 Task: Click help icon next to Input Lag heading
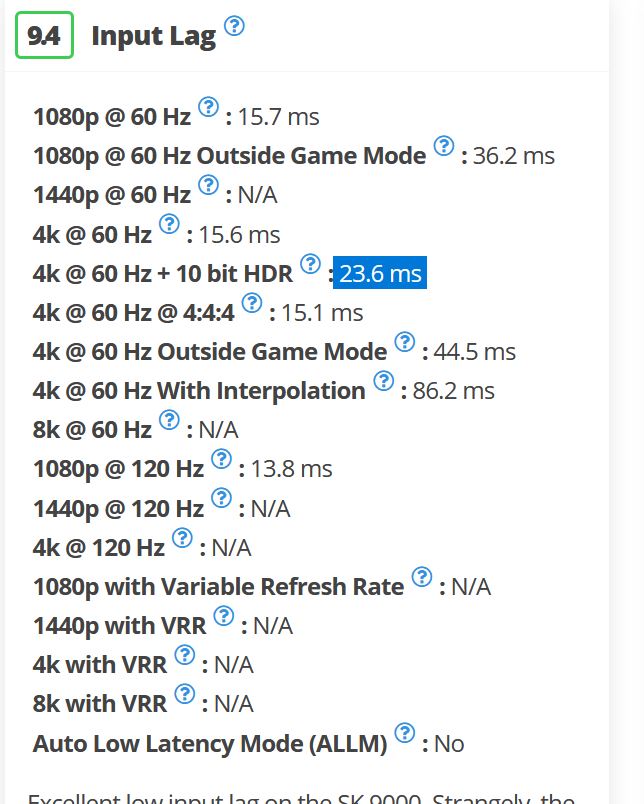coord(234,26)
